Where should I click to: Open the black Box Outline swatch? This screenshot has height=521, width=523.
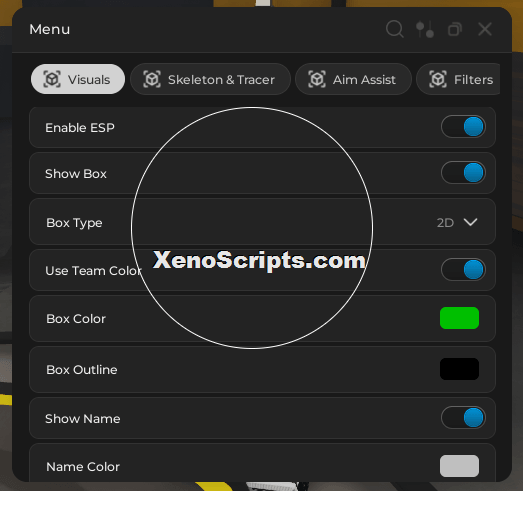(x=459, y=369)
